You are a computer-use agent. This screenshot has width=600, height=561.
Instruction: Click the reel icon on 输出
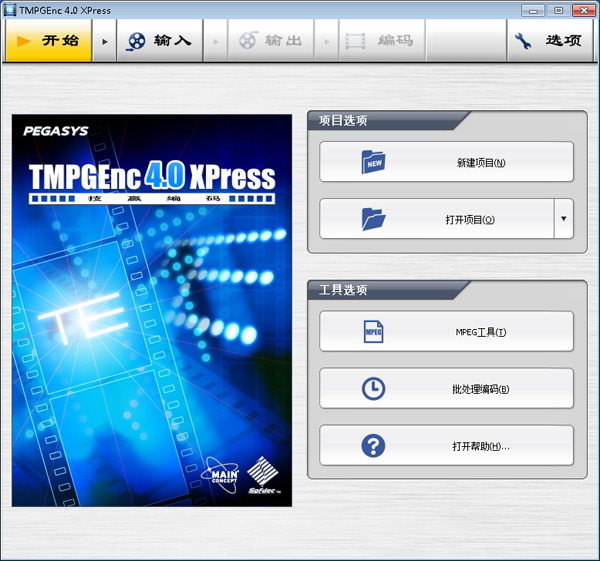click(x=248, y=40)
